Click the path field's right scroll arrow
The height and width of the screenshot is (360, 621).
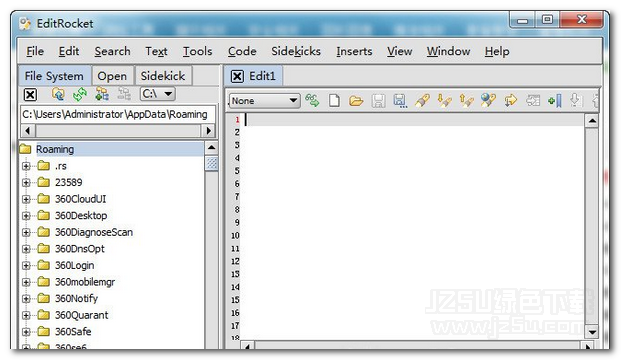click(x=208, y=130)
